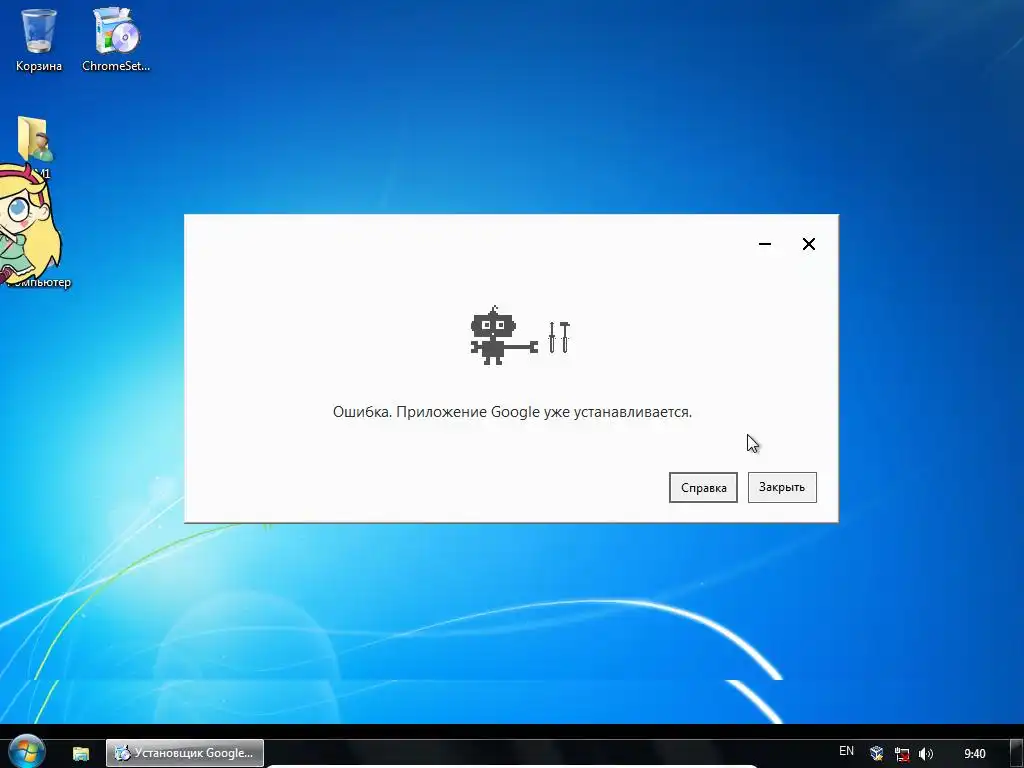Image resolution: width=1024 pixels, height=768 pixels.
Task: Minimize the Google installer dialog
Action: pos(765,244)
